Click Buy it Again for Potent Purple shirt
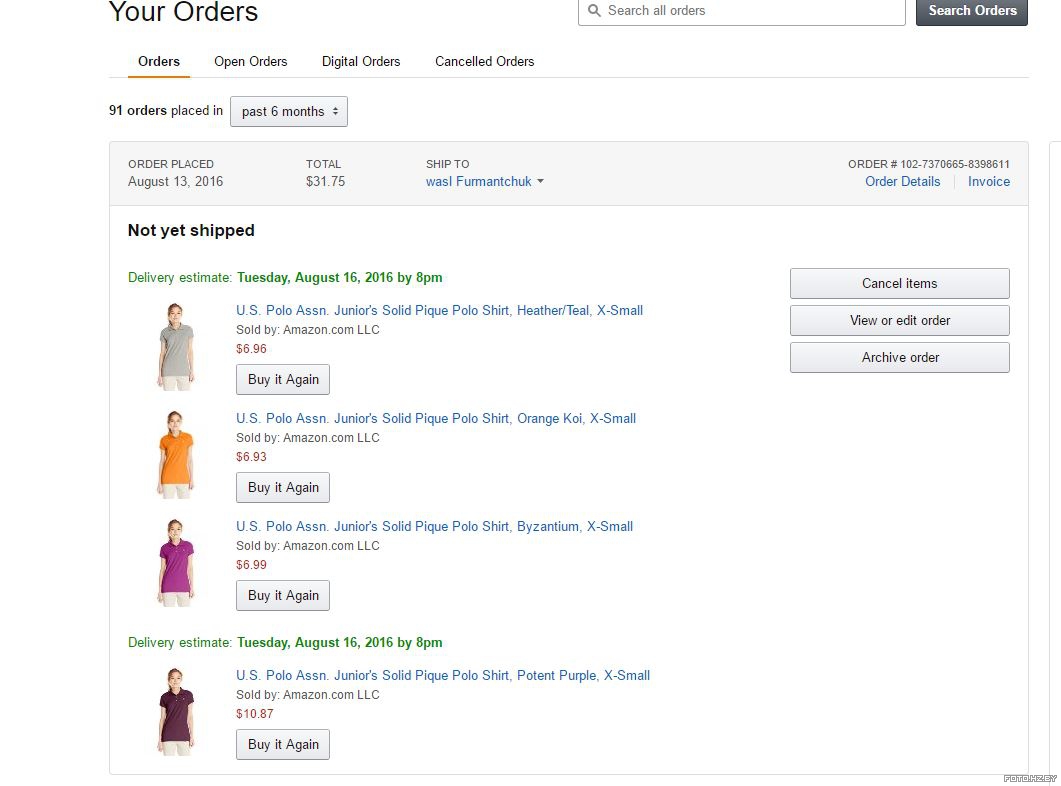This screenshot has height=786, width=1061. [x=283, y=744]
